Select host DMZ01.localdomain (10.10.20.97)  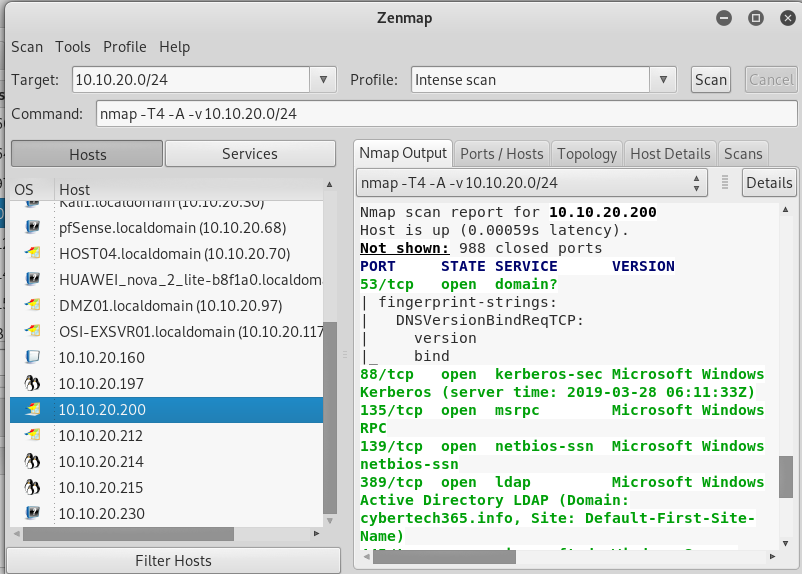(167, 305)
